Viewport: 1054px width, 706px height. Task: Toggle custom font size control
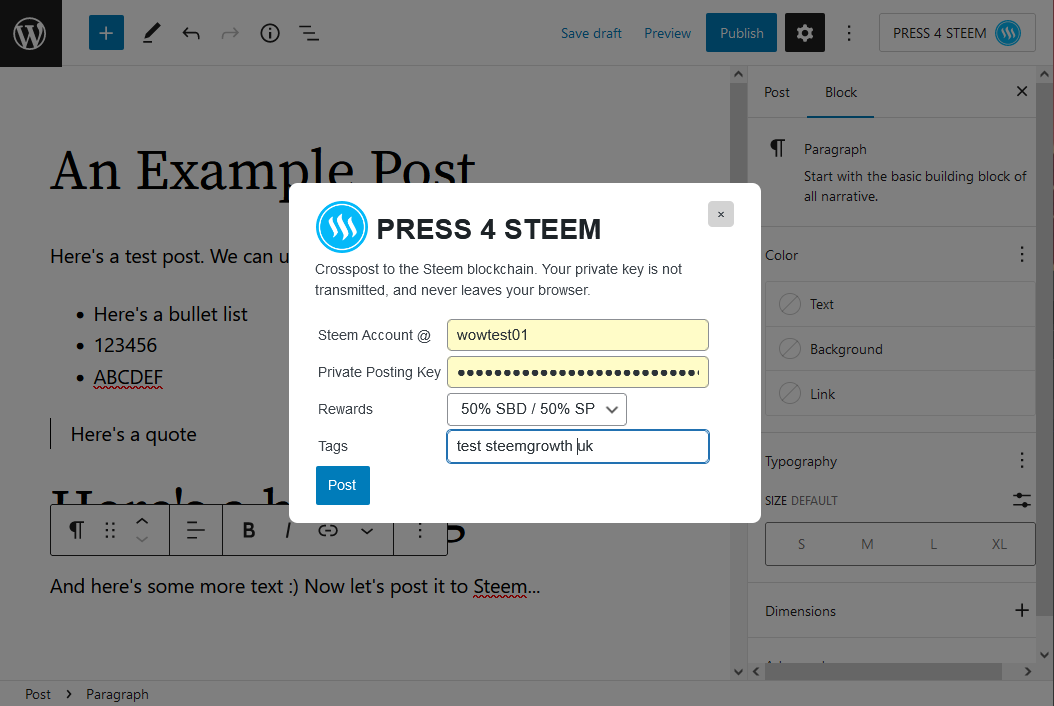click(1022, 500)
